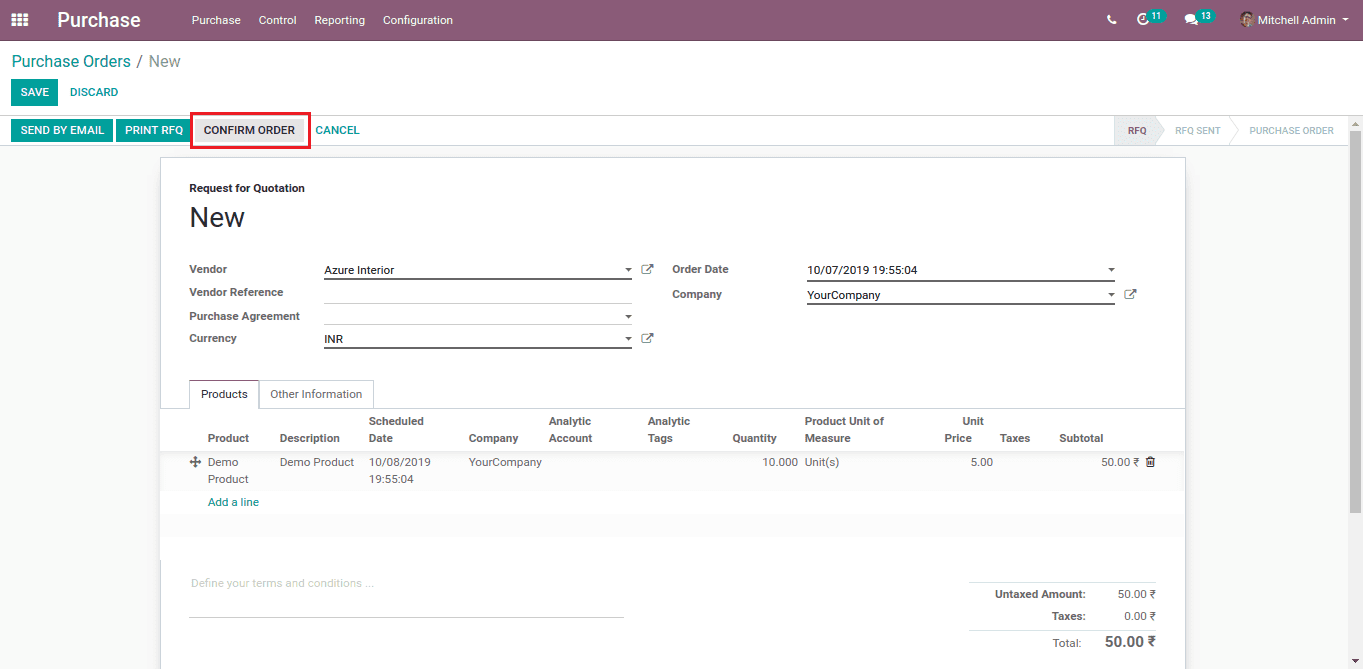Screen dimensions: 1363x669
Task: Open activities clock icon with 11 badge
Action: (1143, 20)
